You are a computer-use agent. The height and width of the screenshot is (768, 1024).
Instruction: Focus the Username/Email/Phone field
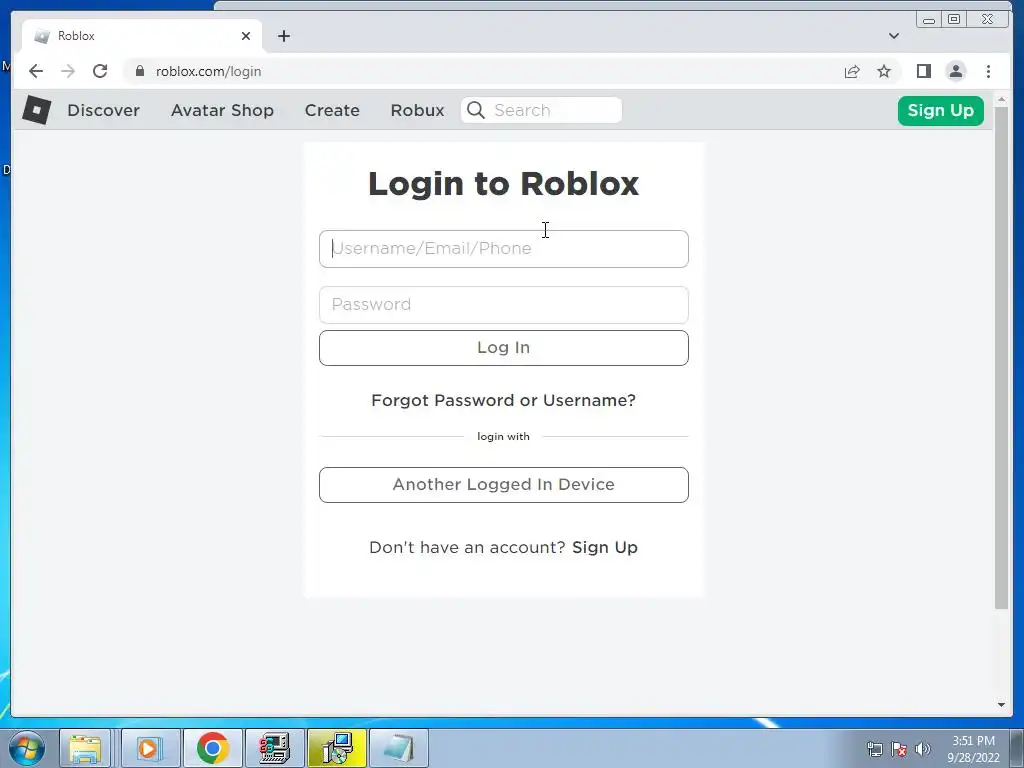coord(504,249)
